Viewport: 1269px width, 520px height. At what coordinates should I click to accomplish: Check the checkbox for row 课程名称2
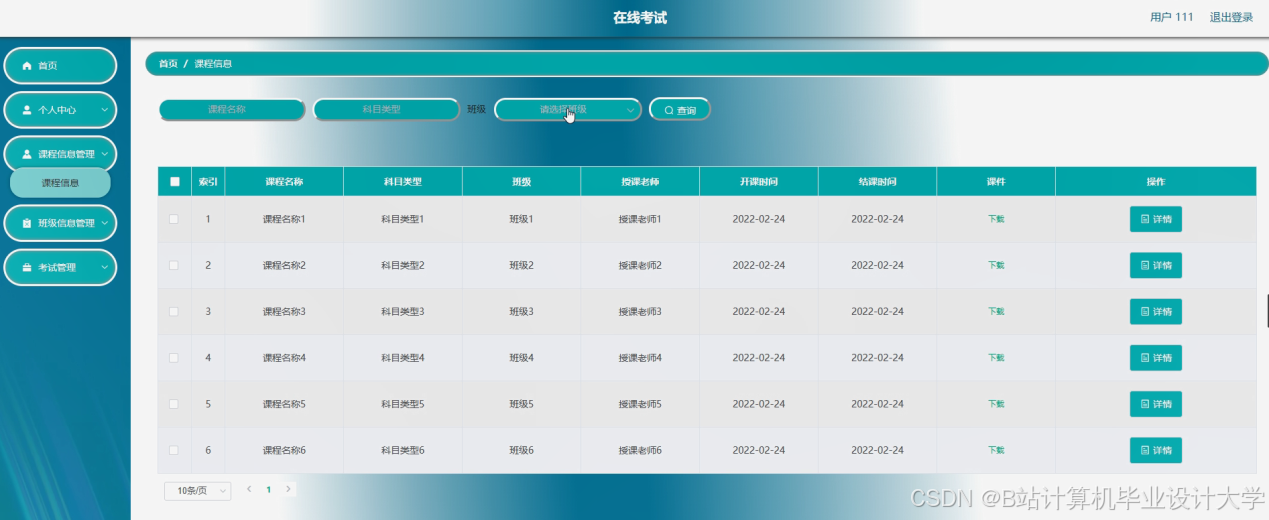174,265
